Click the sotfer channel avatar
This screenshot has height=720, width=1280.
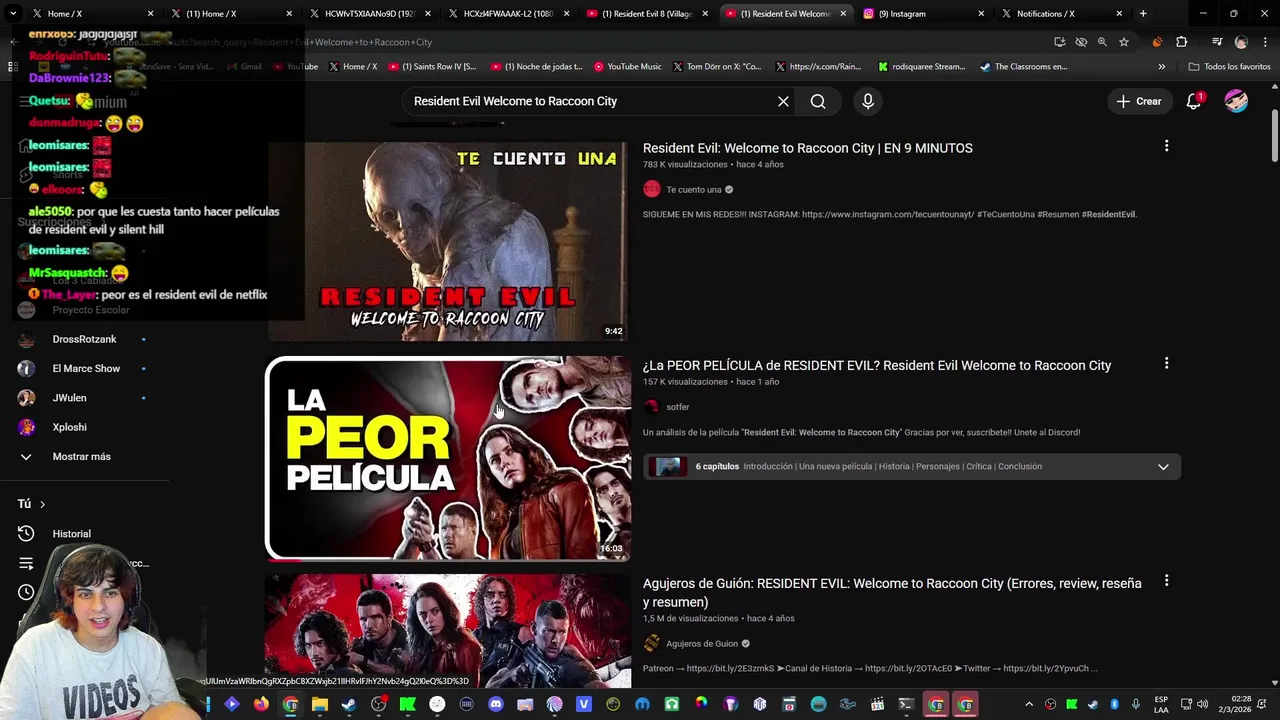[652, 407]
